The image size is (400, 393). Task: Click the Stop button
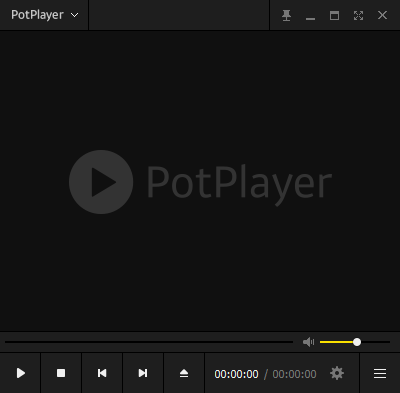pos(61,373)
